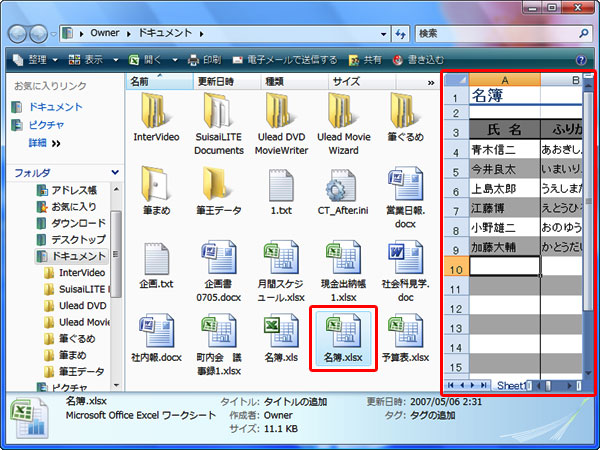Sort by the 種類 column header
Image resolution: width=600 pixels, height=450 pixels.
tap(295, 82)
